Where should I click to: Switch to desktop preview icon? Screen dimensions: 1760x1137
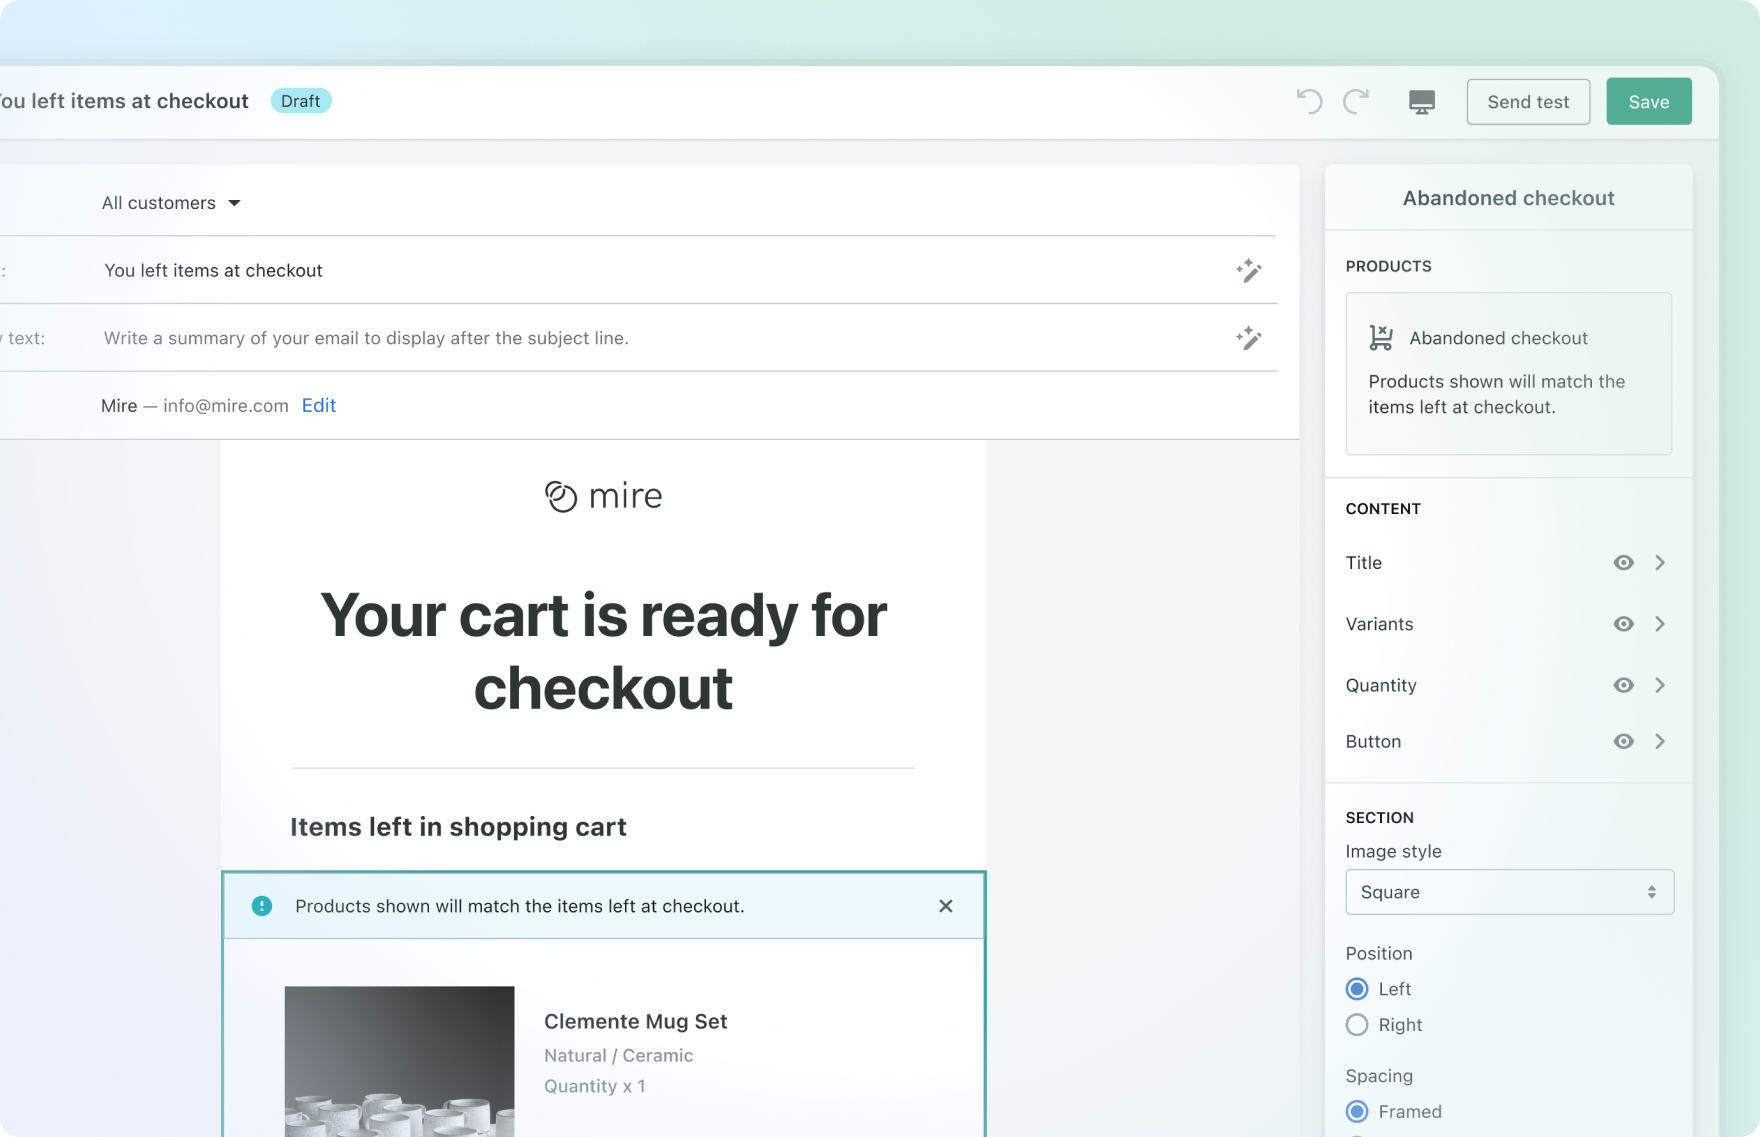[1421, 102]
